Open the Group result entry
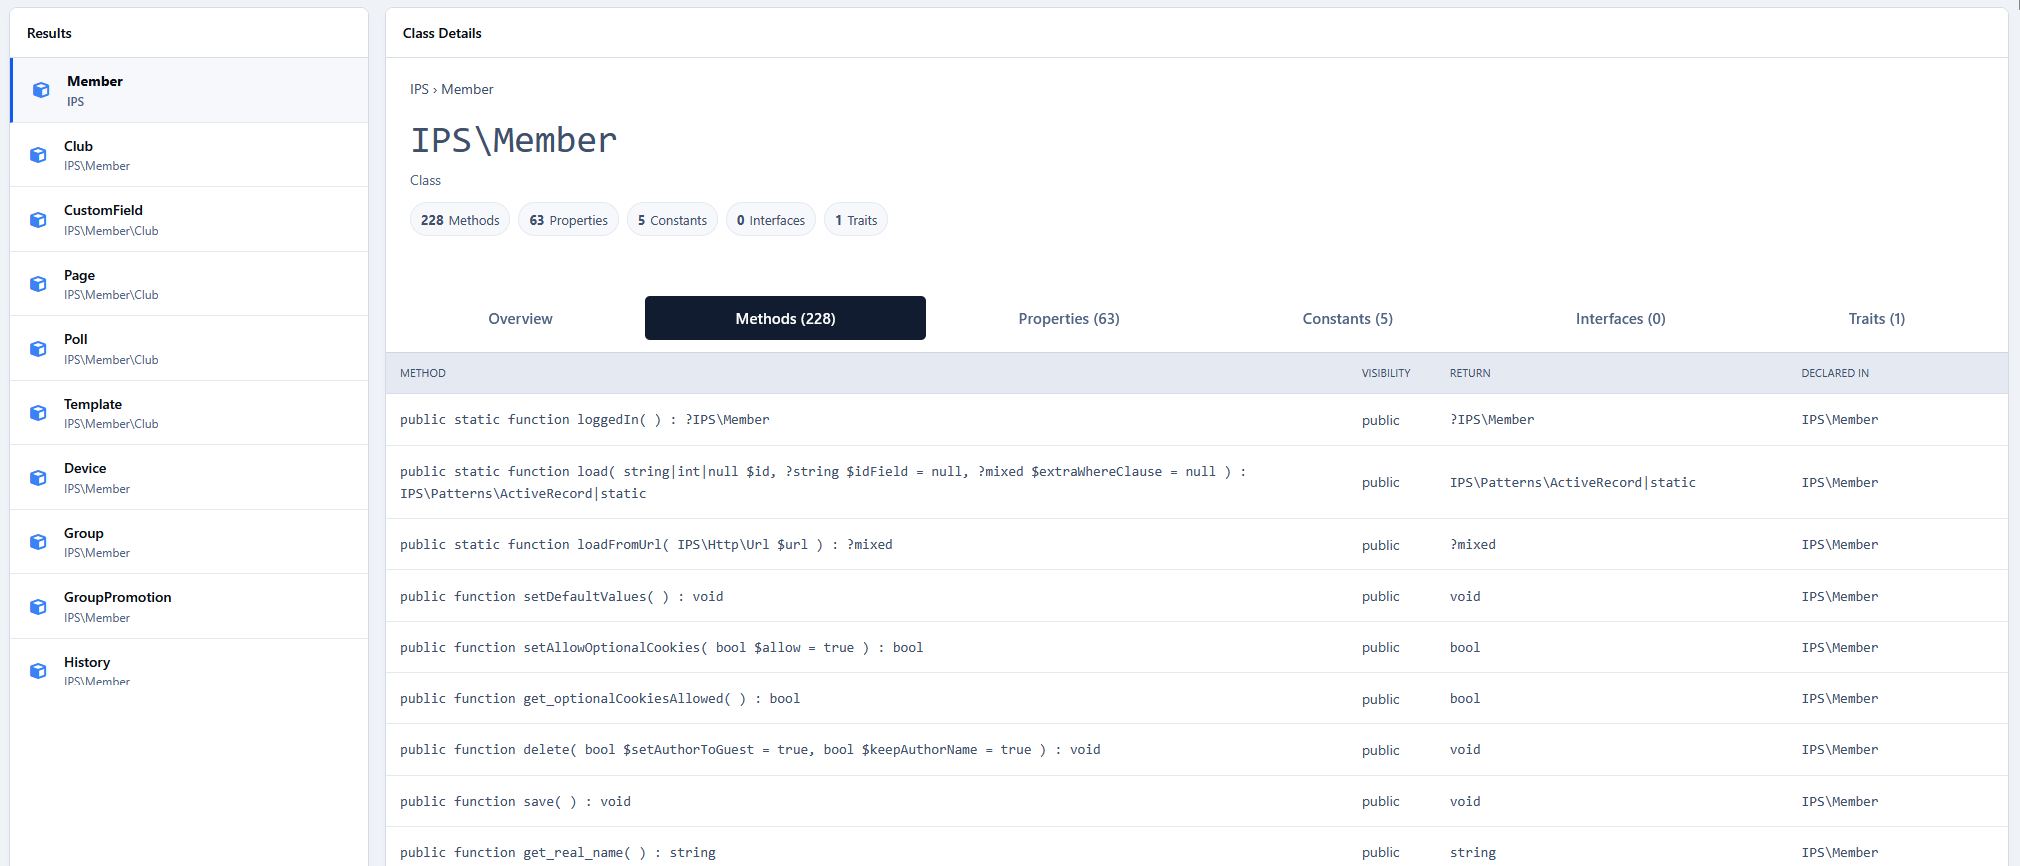Screen dimensions: 2020x866 [189, 542]
